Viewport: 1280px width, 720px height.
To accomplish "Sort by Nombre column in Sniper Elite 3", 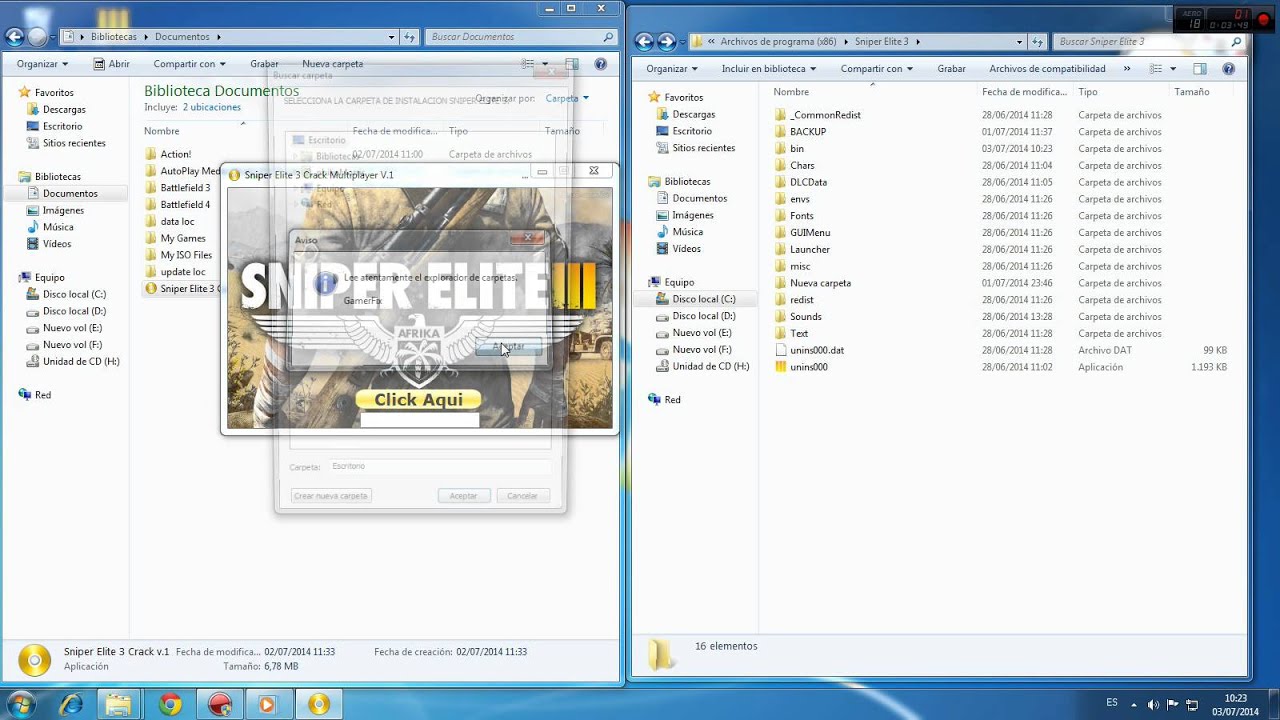I will tap(791, 92).
